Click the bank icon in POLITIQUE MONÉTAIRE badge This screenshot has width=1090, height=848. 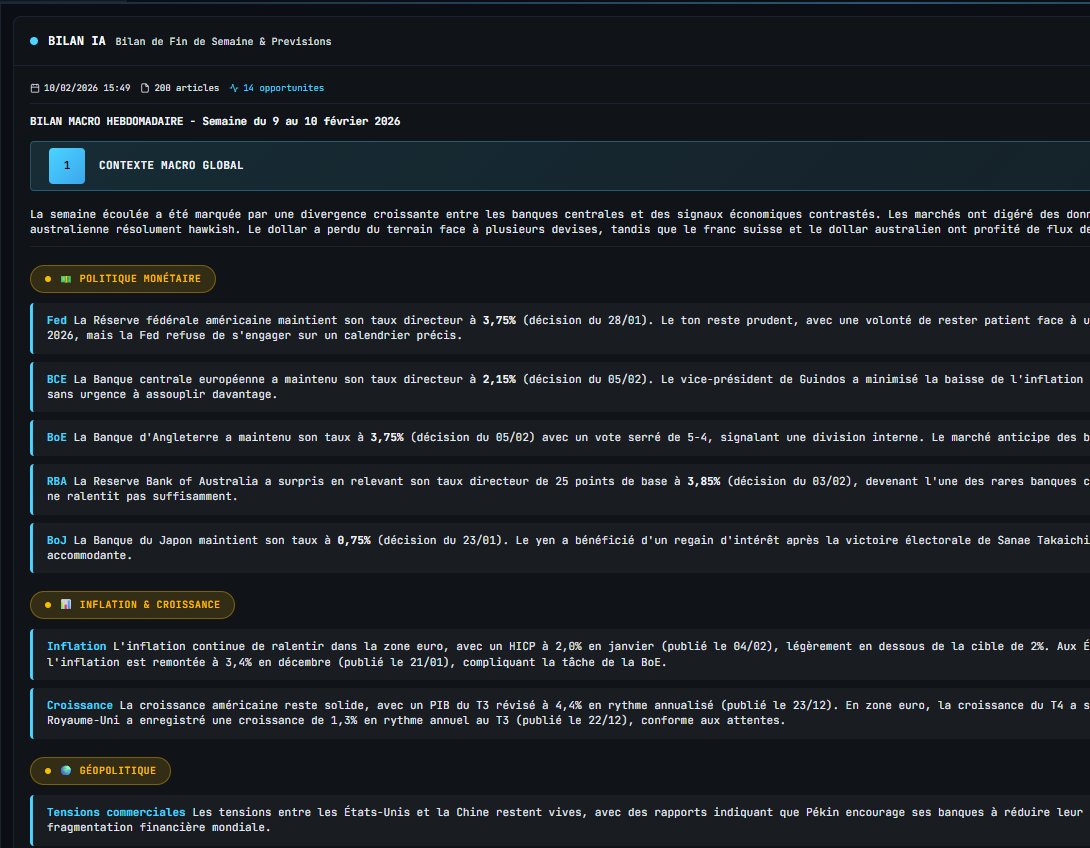pos(66,279)
